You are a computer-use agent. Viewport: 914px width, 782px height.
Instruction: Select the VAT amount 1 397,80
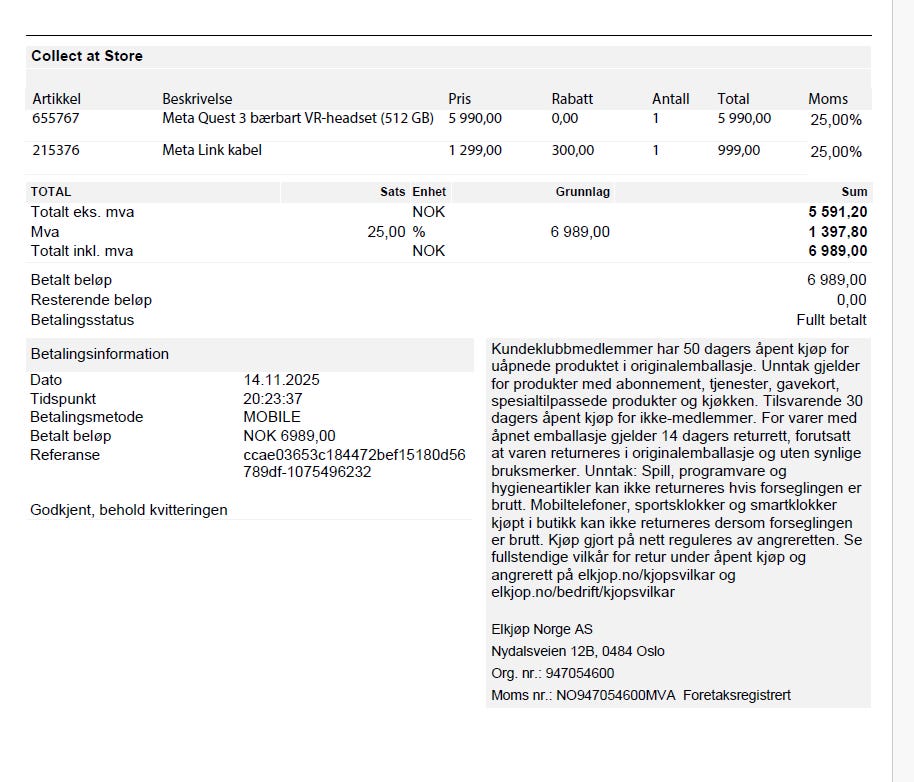pyautogui.click(x=838, y=232)
